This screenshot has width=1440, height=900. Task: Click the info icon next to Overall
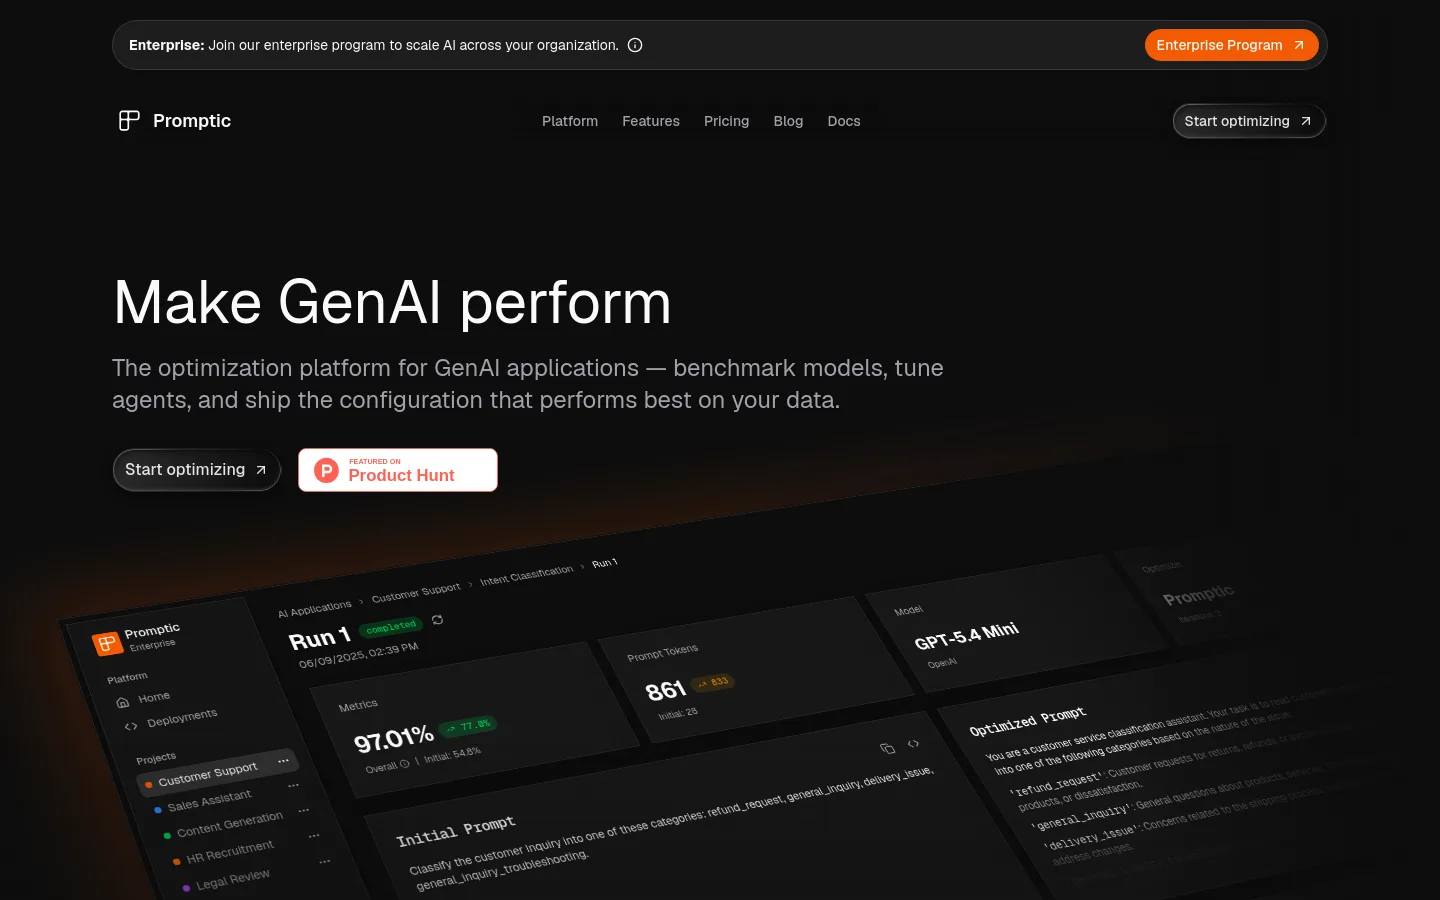tap(405, 765)
